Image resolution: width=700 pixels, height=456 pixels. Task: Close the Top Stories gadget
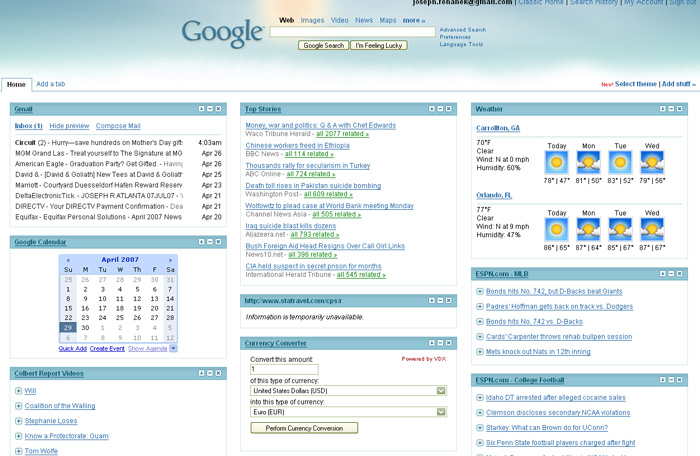(449, 109)
